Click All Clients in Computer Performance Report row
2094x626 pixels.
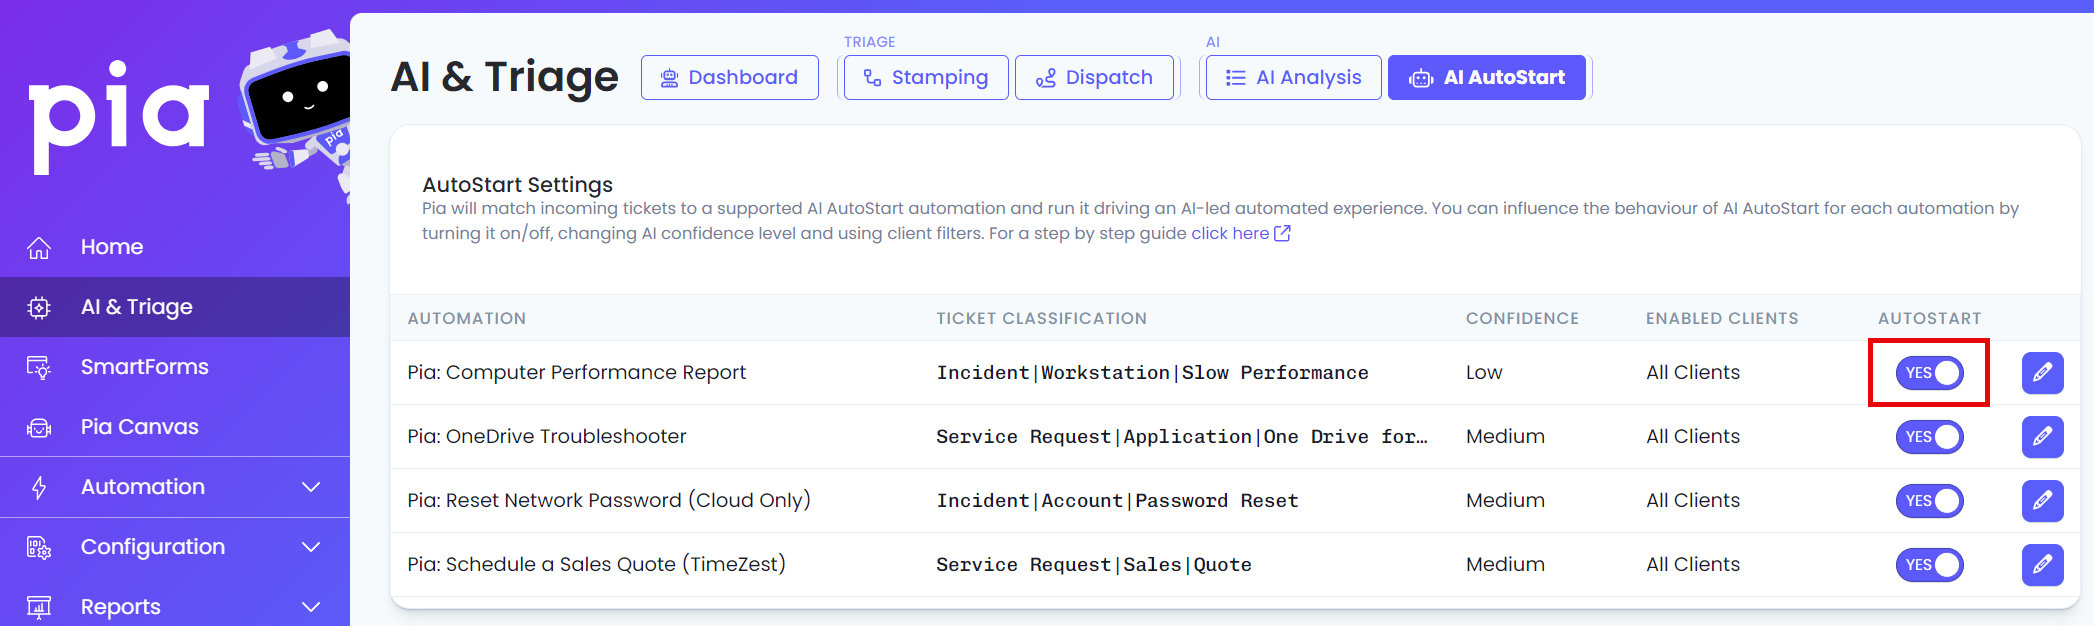(1693, 372)
